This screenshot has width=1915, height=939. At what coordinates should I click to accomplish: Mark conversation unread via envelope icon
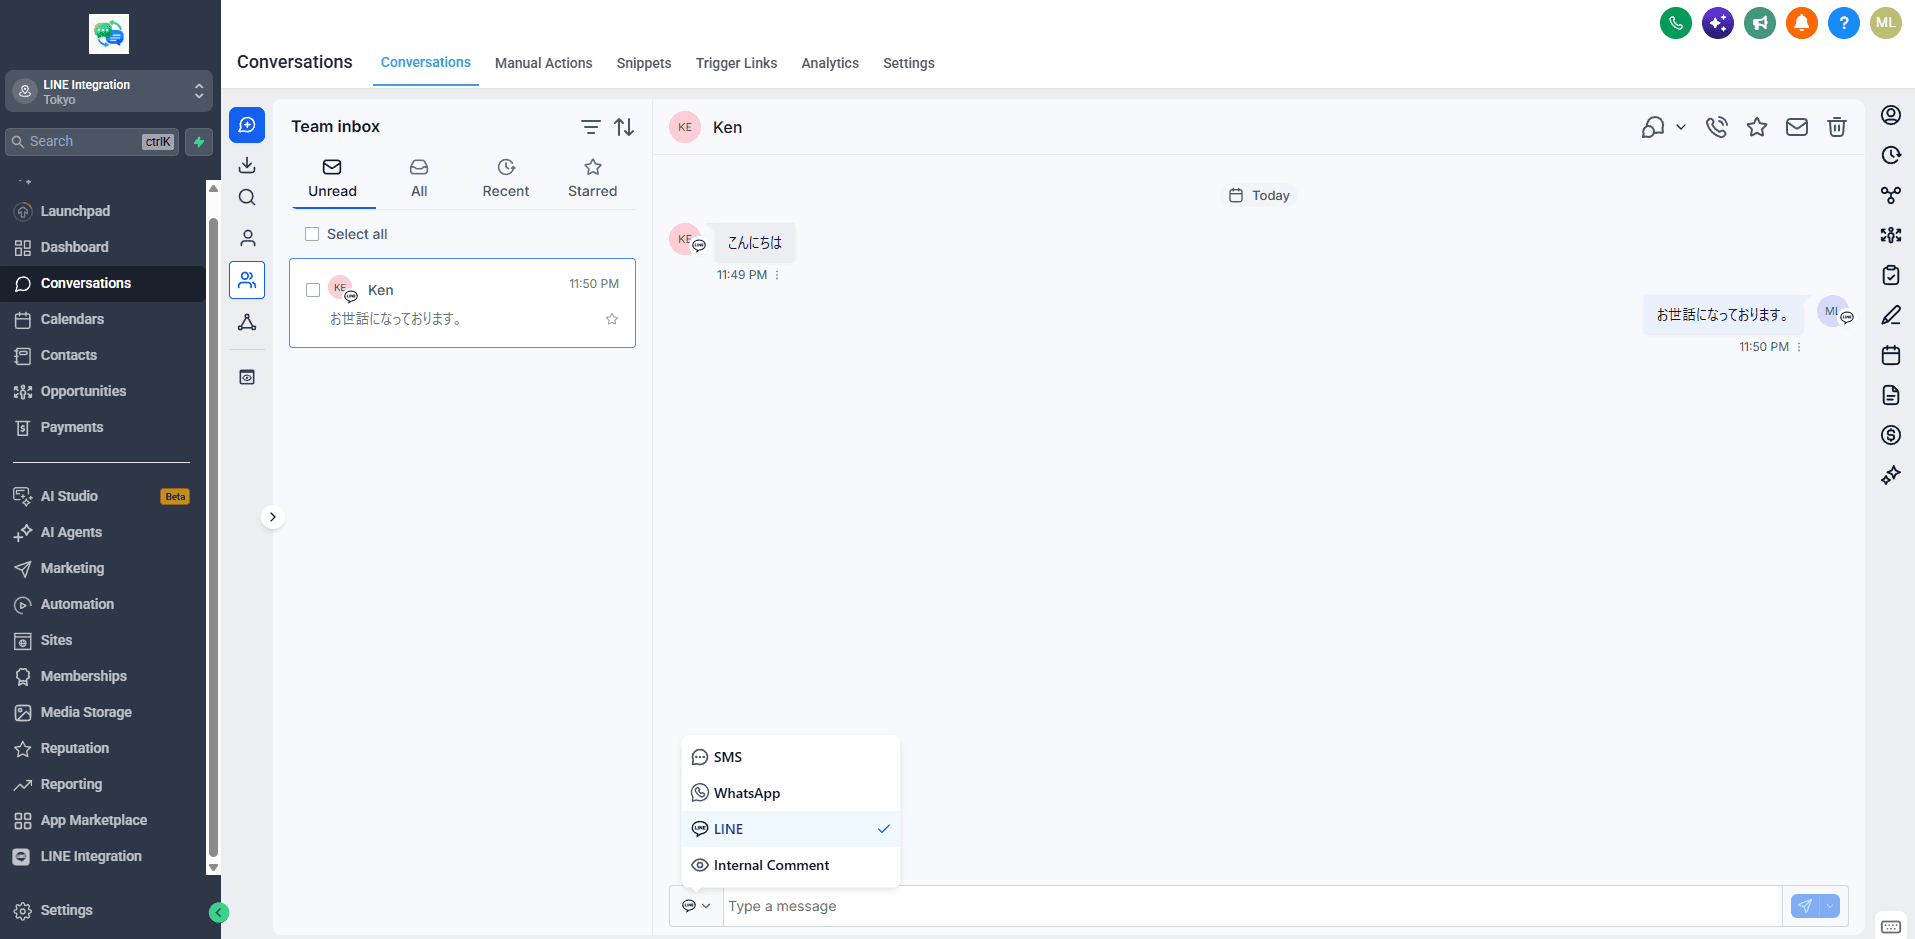click(x=1797, y=127)
